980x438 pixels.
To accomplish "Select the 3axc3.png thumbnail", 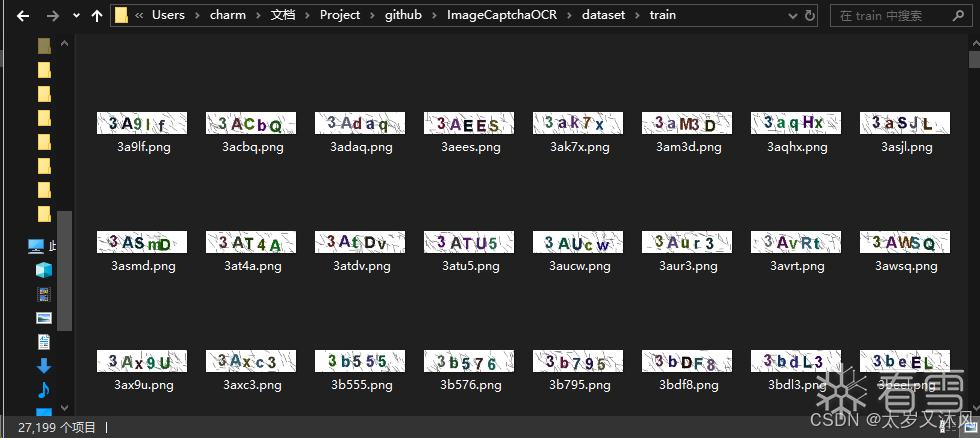I will click(251, 361).
